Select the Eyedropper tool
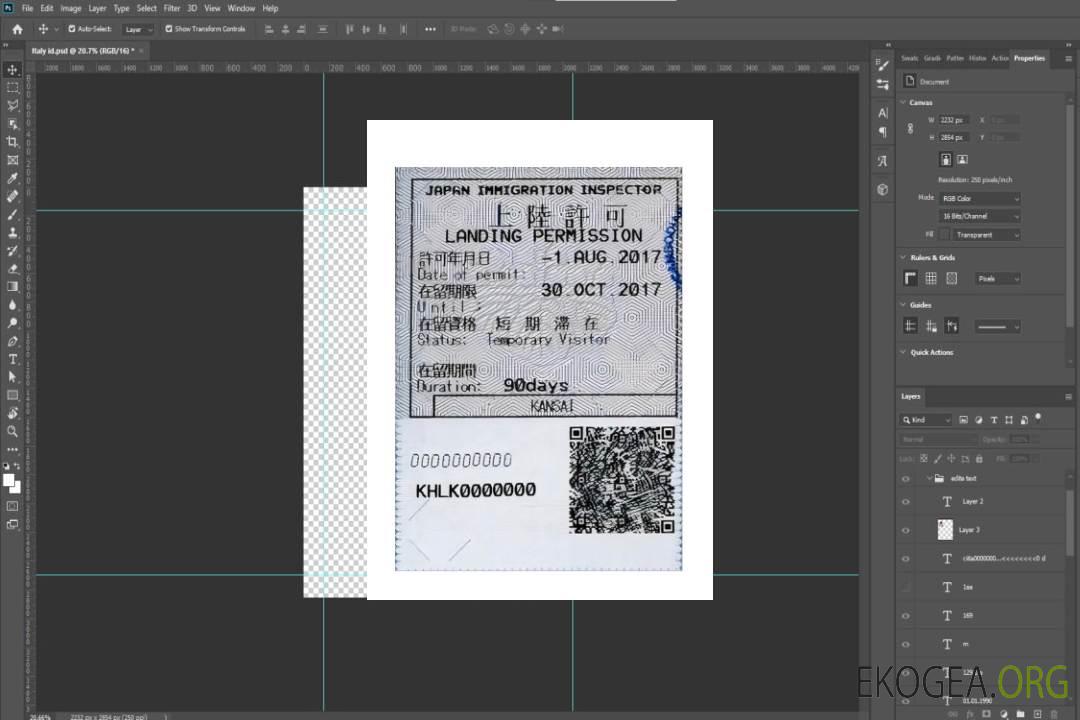This screenshot has height=720, width=1080. pyautogui.click(x=12, y=178)
